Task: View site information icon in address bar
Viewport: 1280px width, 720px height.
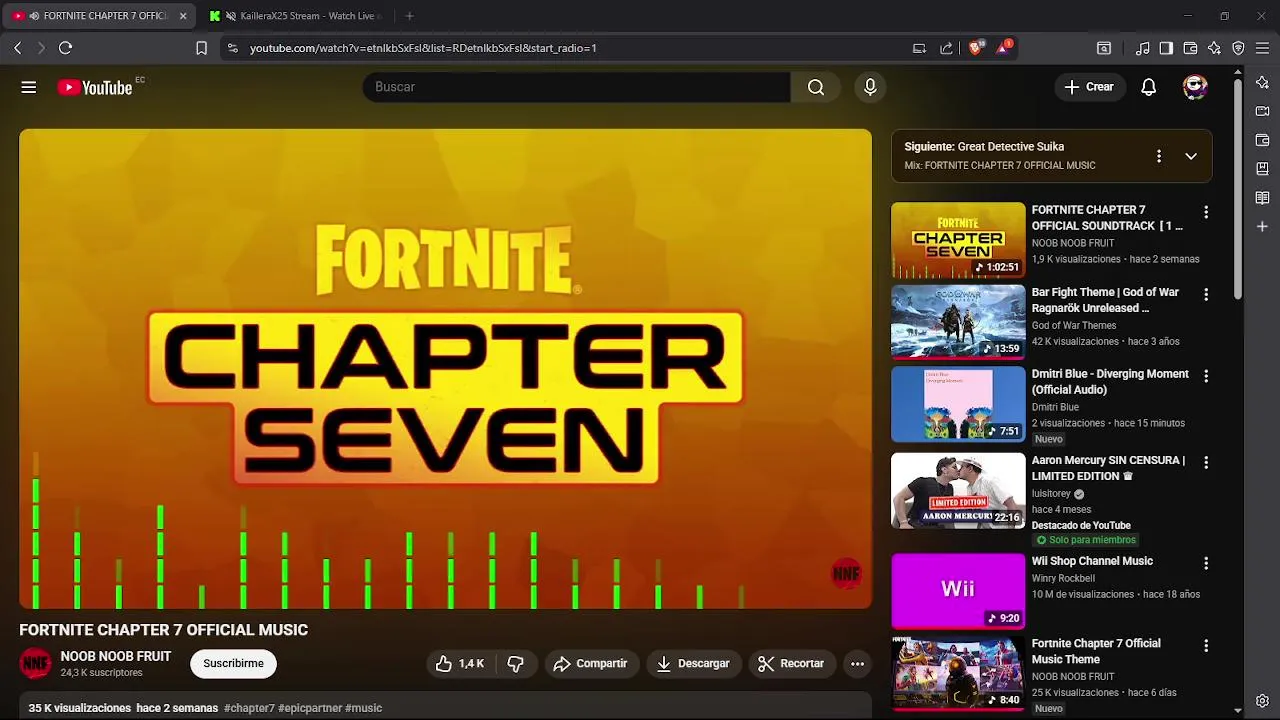Action: click(x=232, y=48)
